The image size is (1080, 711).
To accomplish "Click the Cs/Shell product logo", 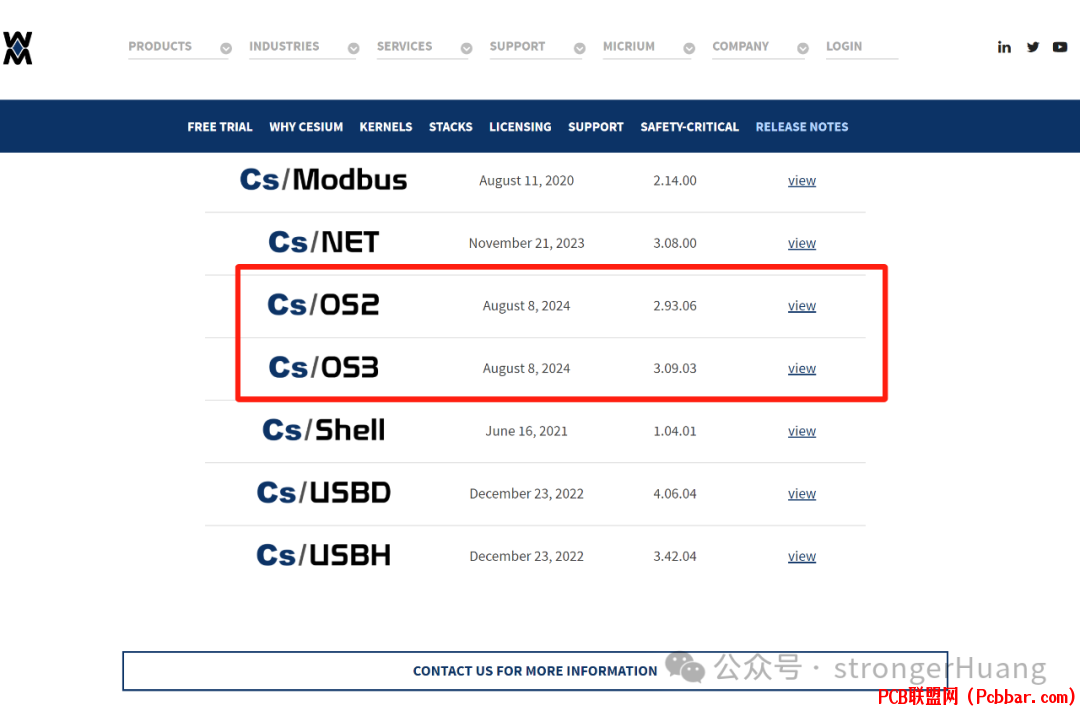I will pyautogui.click(x=323, y=431).
